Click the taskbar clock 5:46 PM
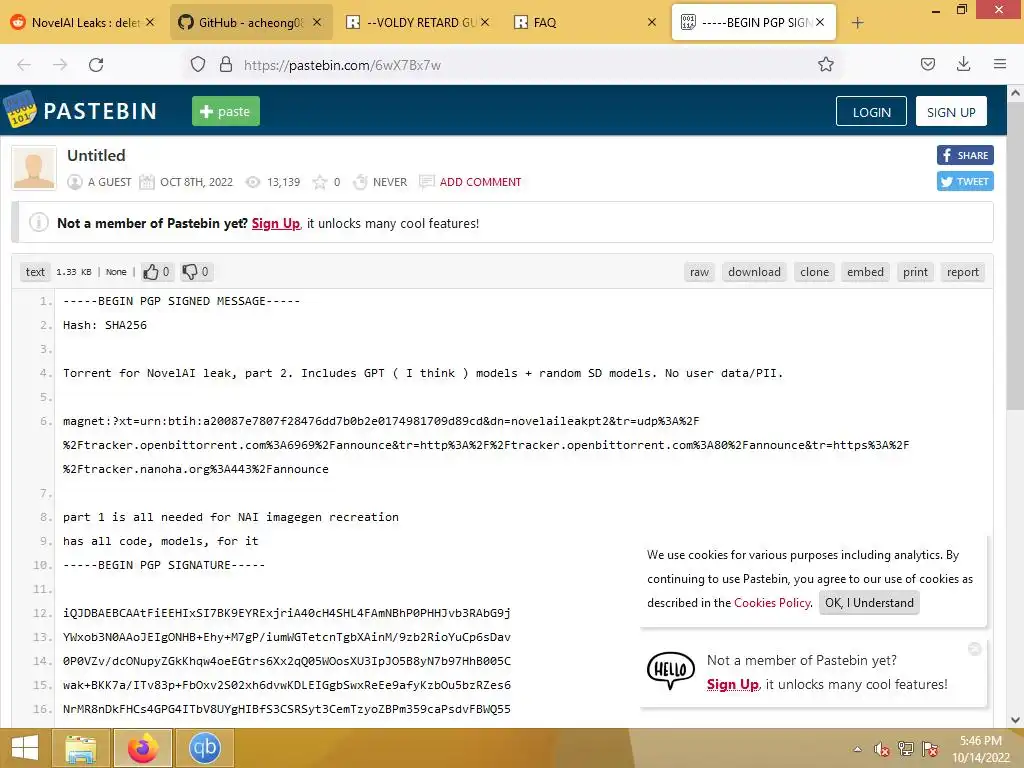1024x768 pixels. pos(980,749)
